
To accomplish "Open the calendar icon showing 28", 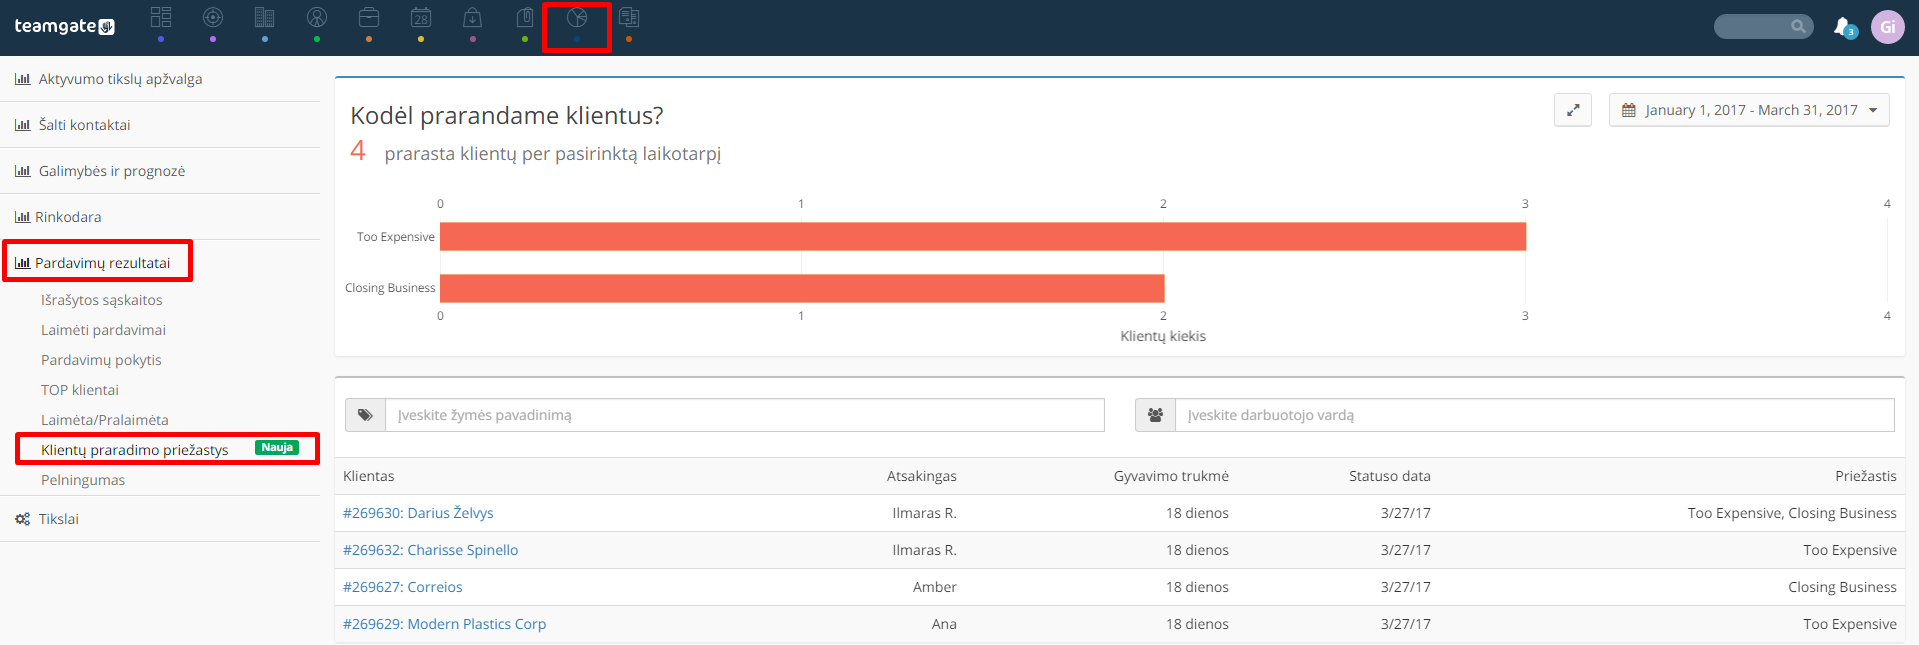I will pyautogui.click(x=421, y=17).
